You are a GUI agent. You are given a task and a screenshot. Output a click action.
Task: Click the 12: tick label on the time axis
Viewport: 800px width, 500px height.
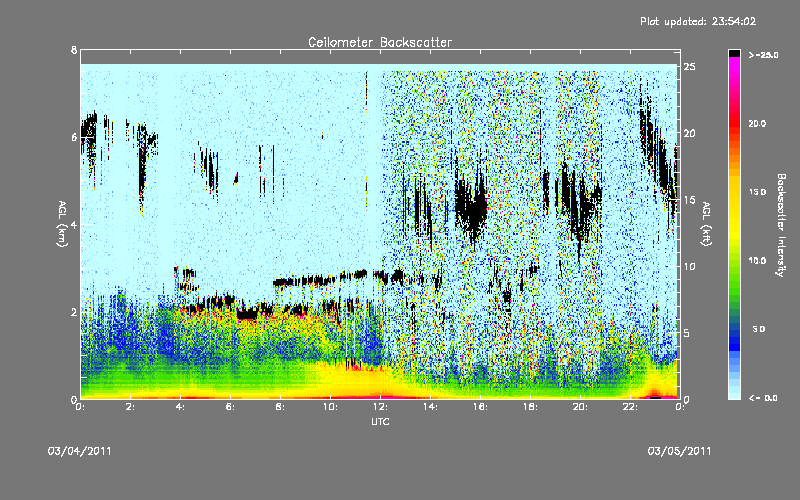[380, 407]
